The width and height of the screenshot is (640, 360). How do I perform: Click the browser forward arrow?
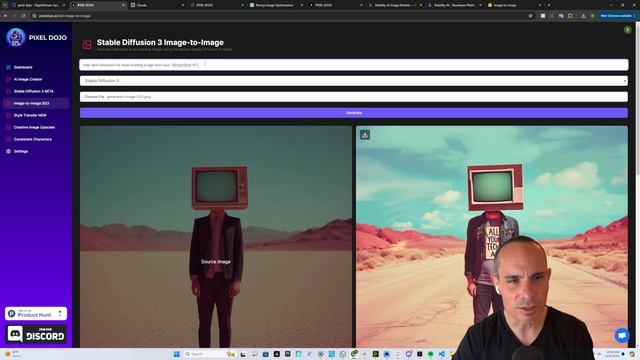pos(14,16)
